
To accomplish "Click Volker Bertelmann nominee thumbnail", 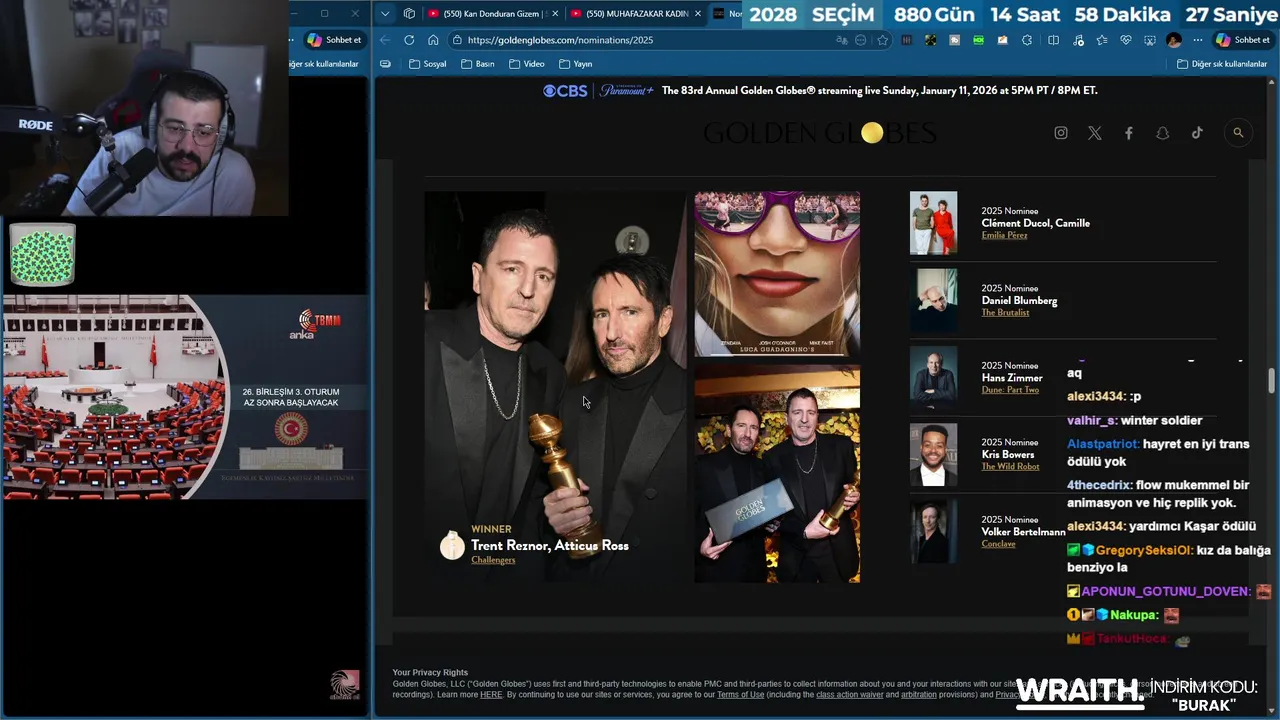I will click(933, 531).
